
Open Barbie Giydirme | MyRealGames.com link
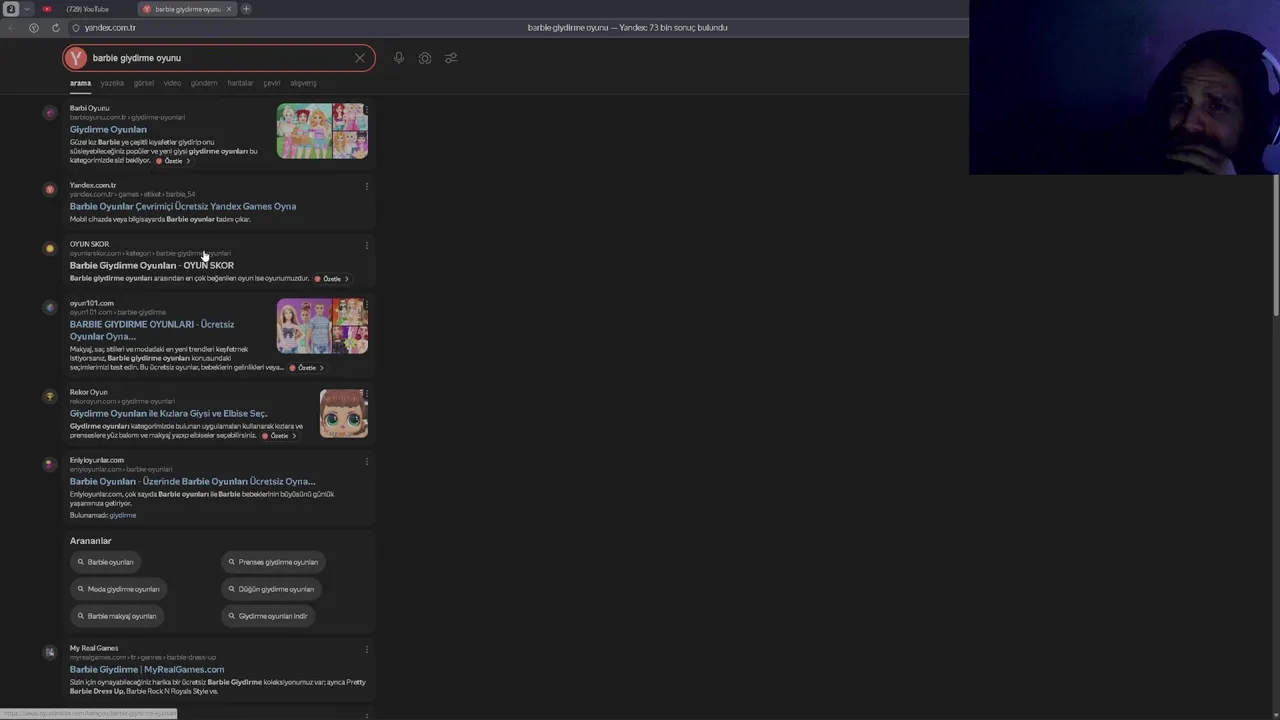click(147, 669)
